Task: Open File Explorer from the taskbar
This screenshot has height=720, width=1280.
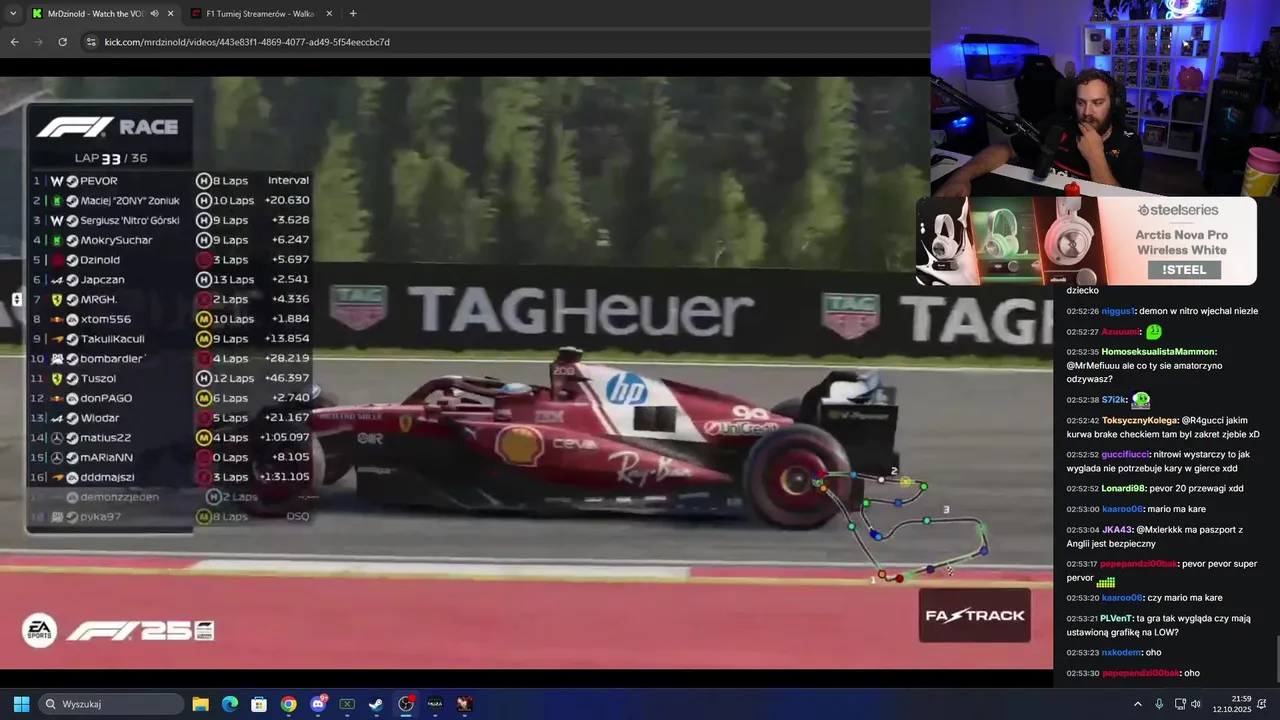Action: coord(200,704)
